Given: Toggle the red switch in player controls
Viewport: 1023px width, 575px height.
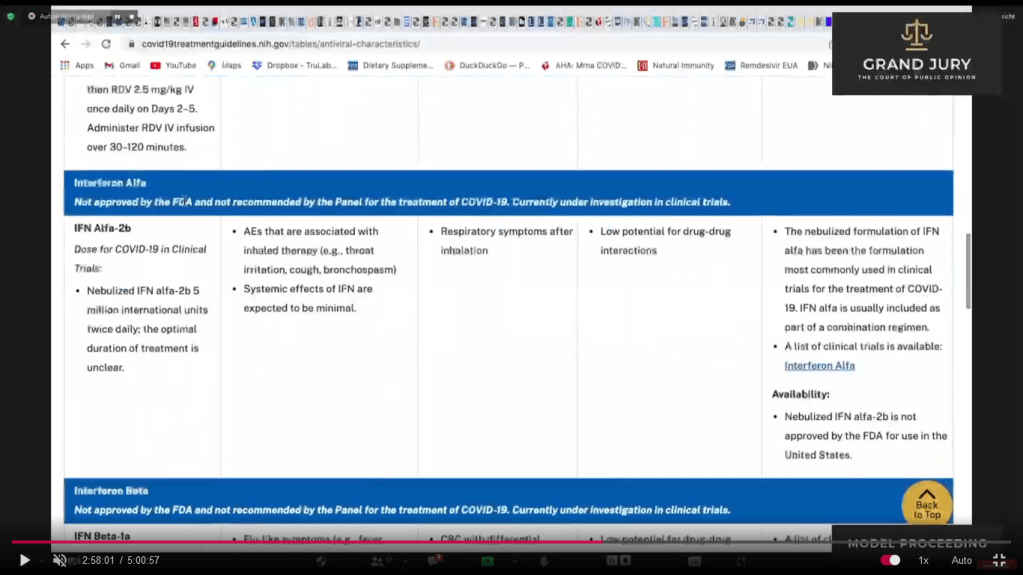Looking at the screenshot, I should tap(889, 561).
